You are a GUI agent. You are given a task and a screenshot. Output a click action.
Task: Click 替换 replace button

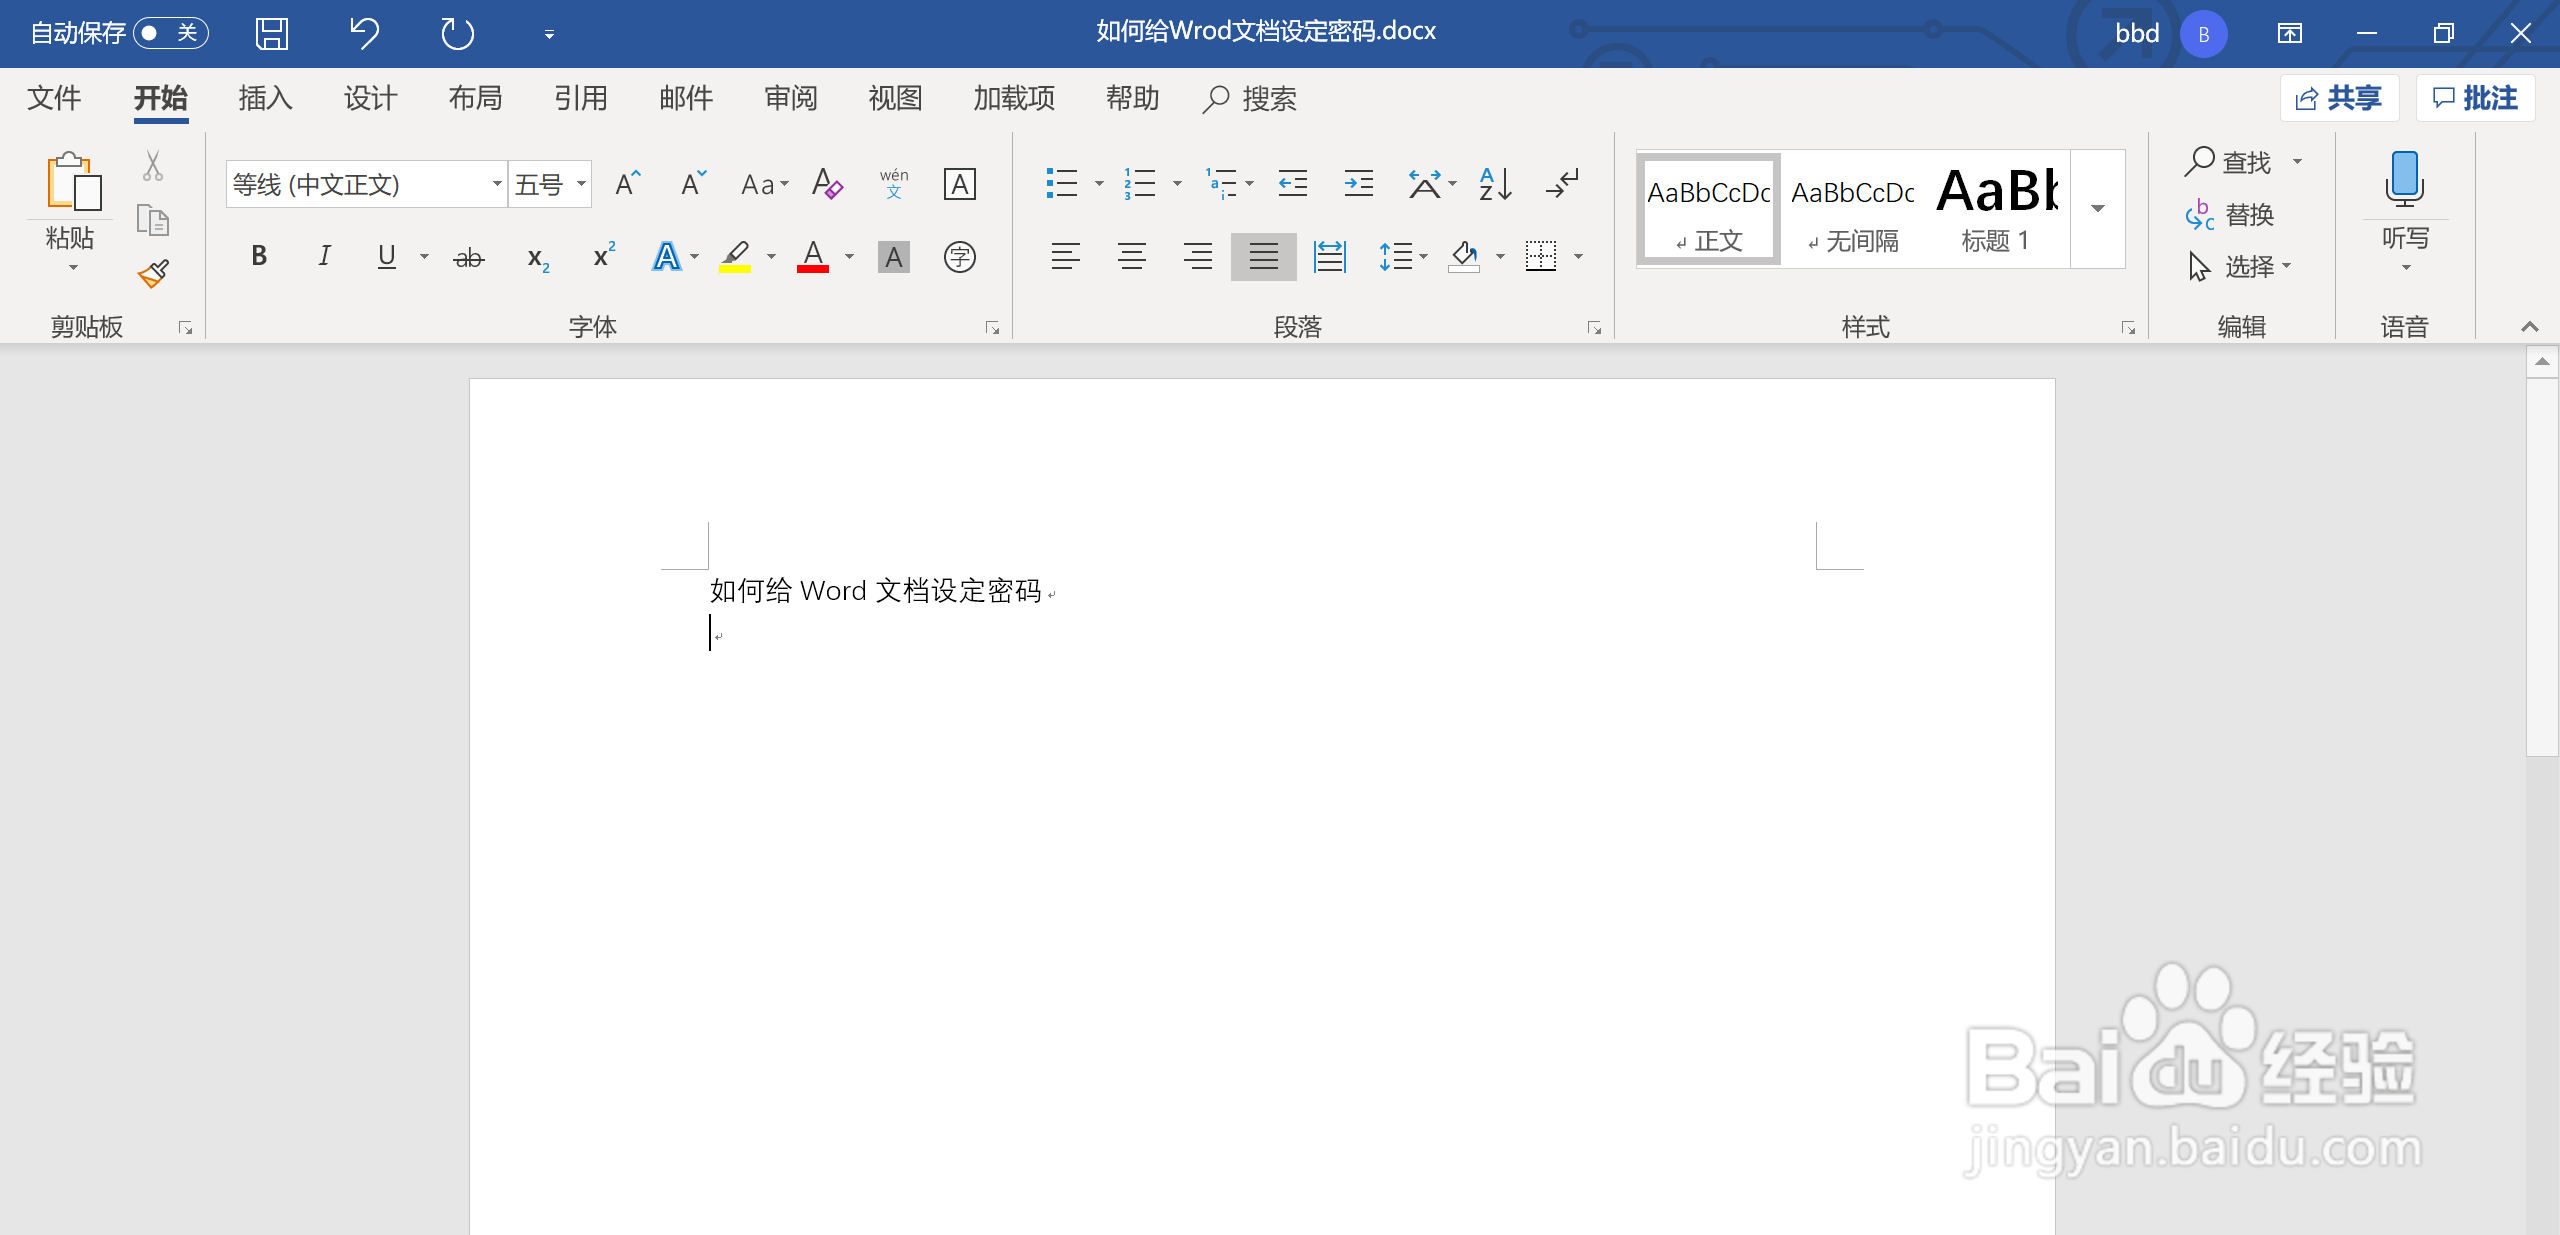coord(2230,214)
